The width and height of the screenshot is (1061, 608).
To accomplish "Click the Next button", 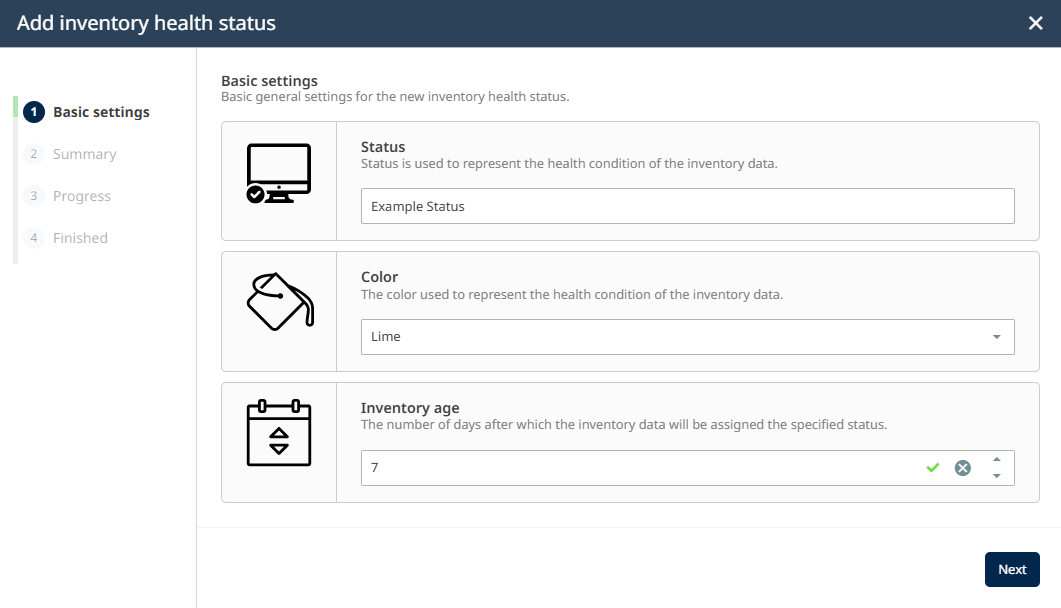I will click(x=1012, y=569).
